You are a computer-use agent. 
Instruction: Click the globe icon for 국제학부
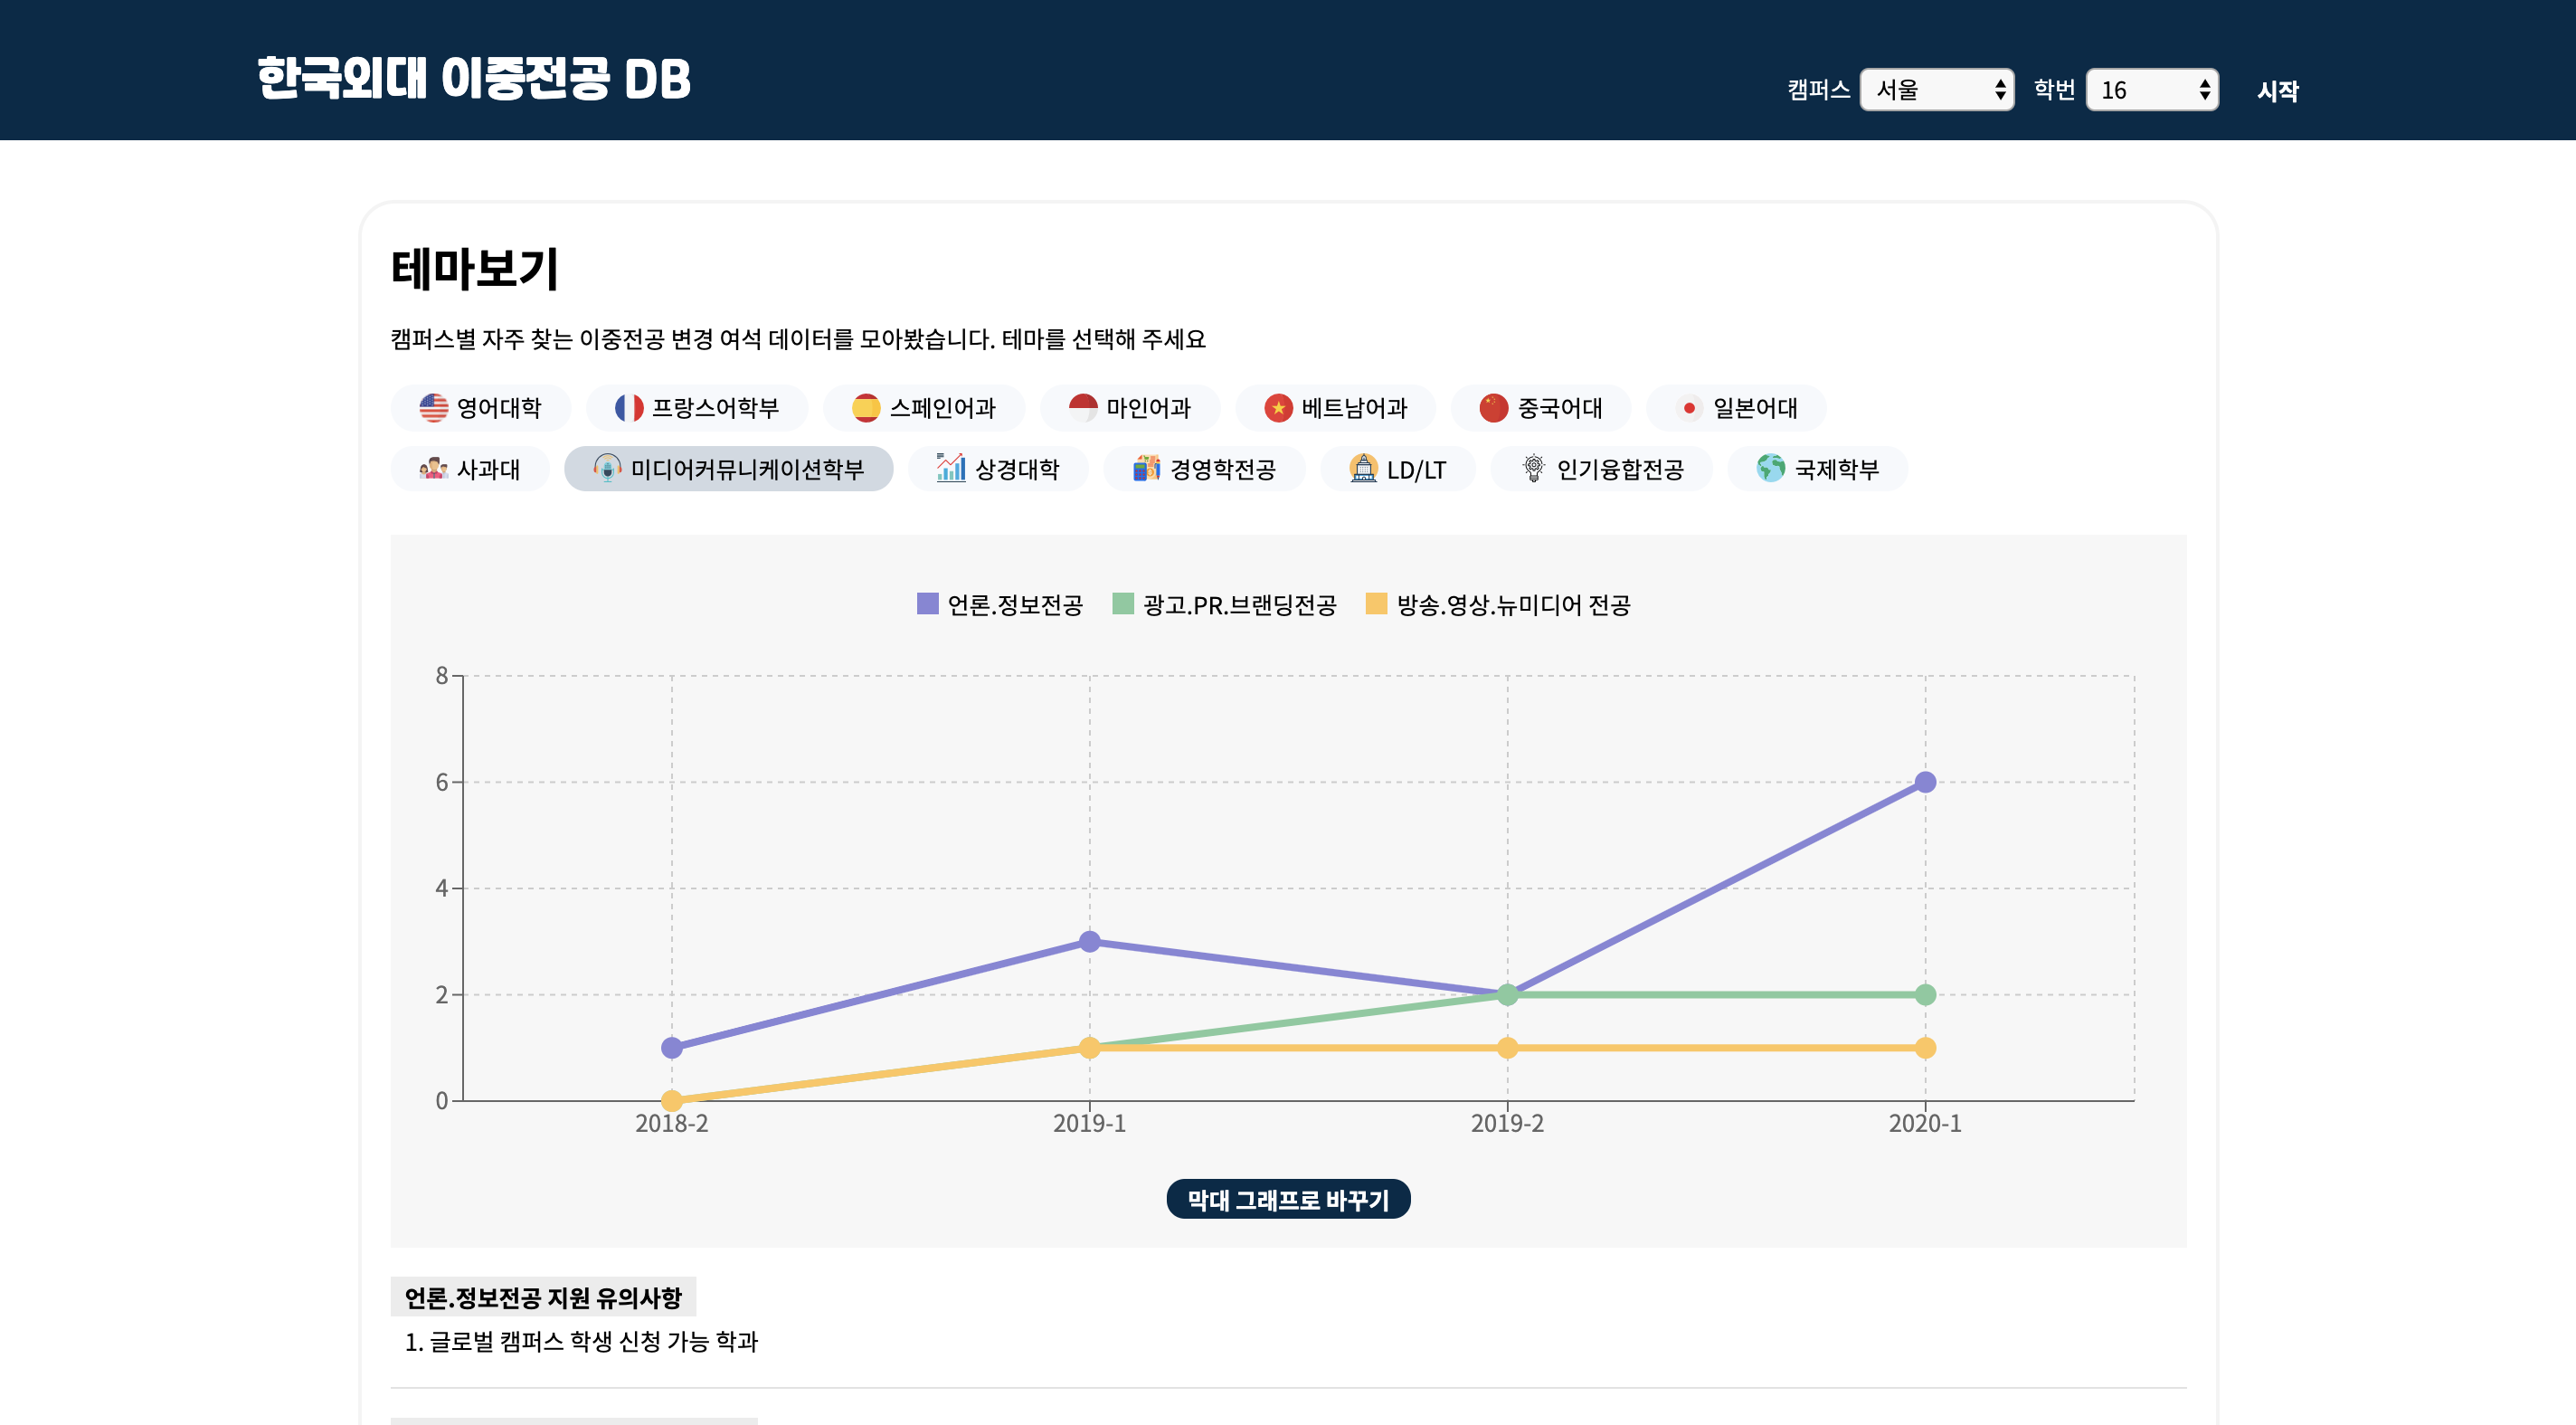tap(1771, 468)
